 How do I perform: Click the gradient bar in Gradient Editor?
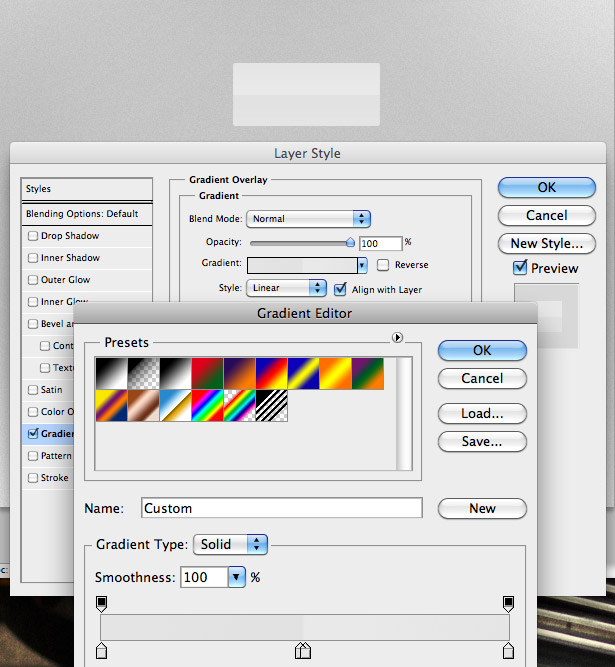[305, 627]
